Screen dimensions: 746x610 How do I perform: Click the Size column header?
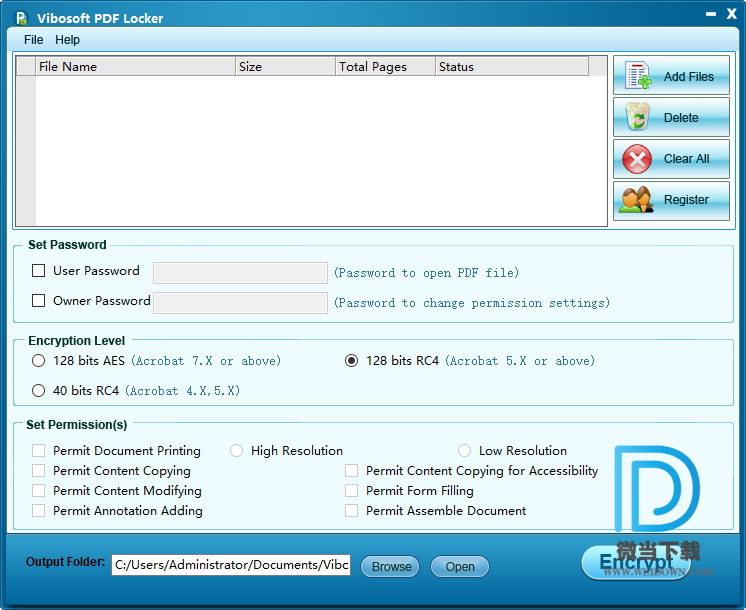285,67
